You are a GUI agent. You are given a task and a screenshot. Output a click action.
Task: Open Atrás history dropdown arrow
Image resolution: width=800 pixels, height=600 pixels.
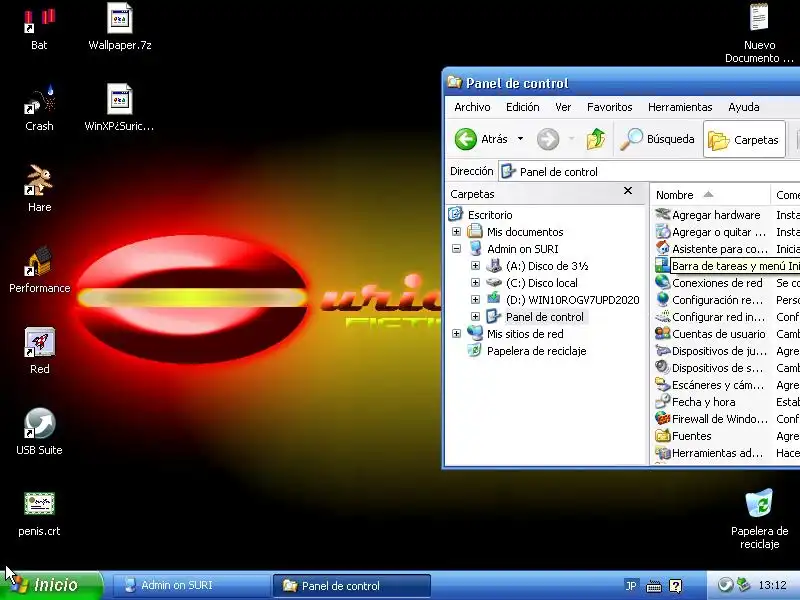point(520,139)
